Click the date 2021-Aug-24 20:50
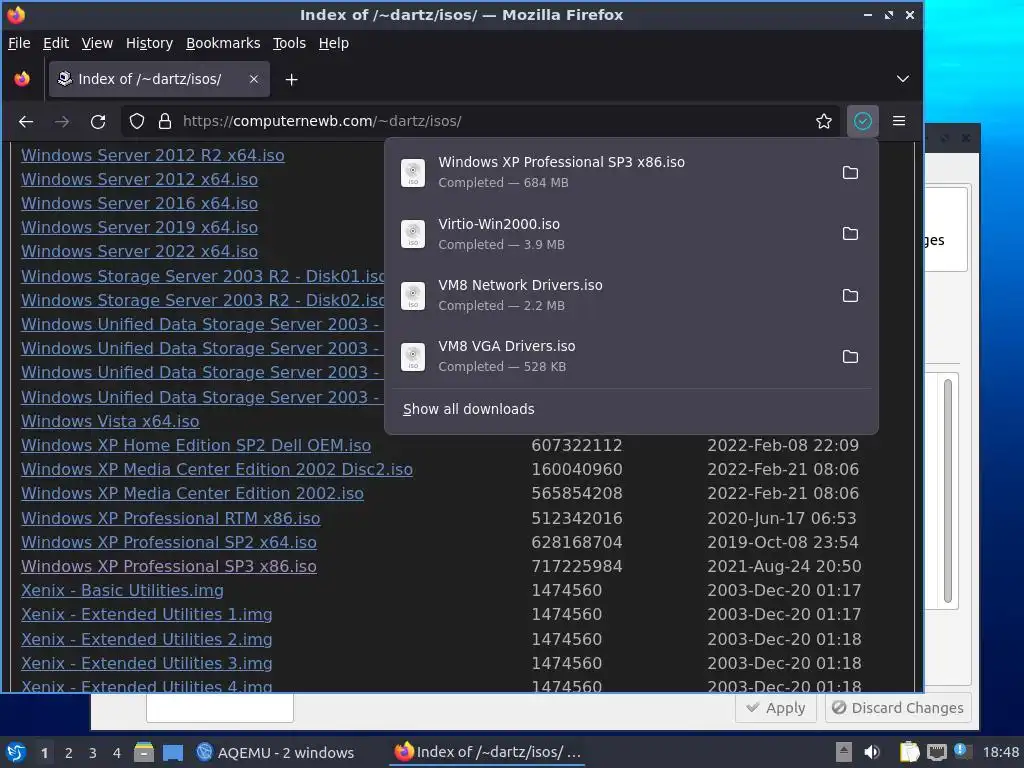 [784, 566]
